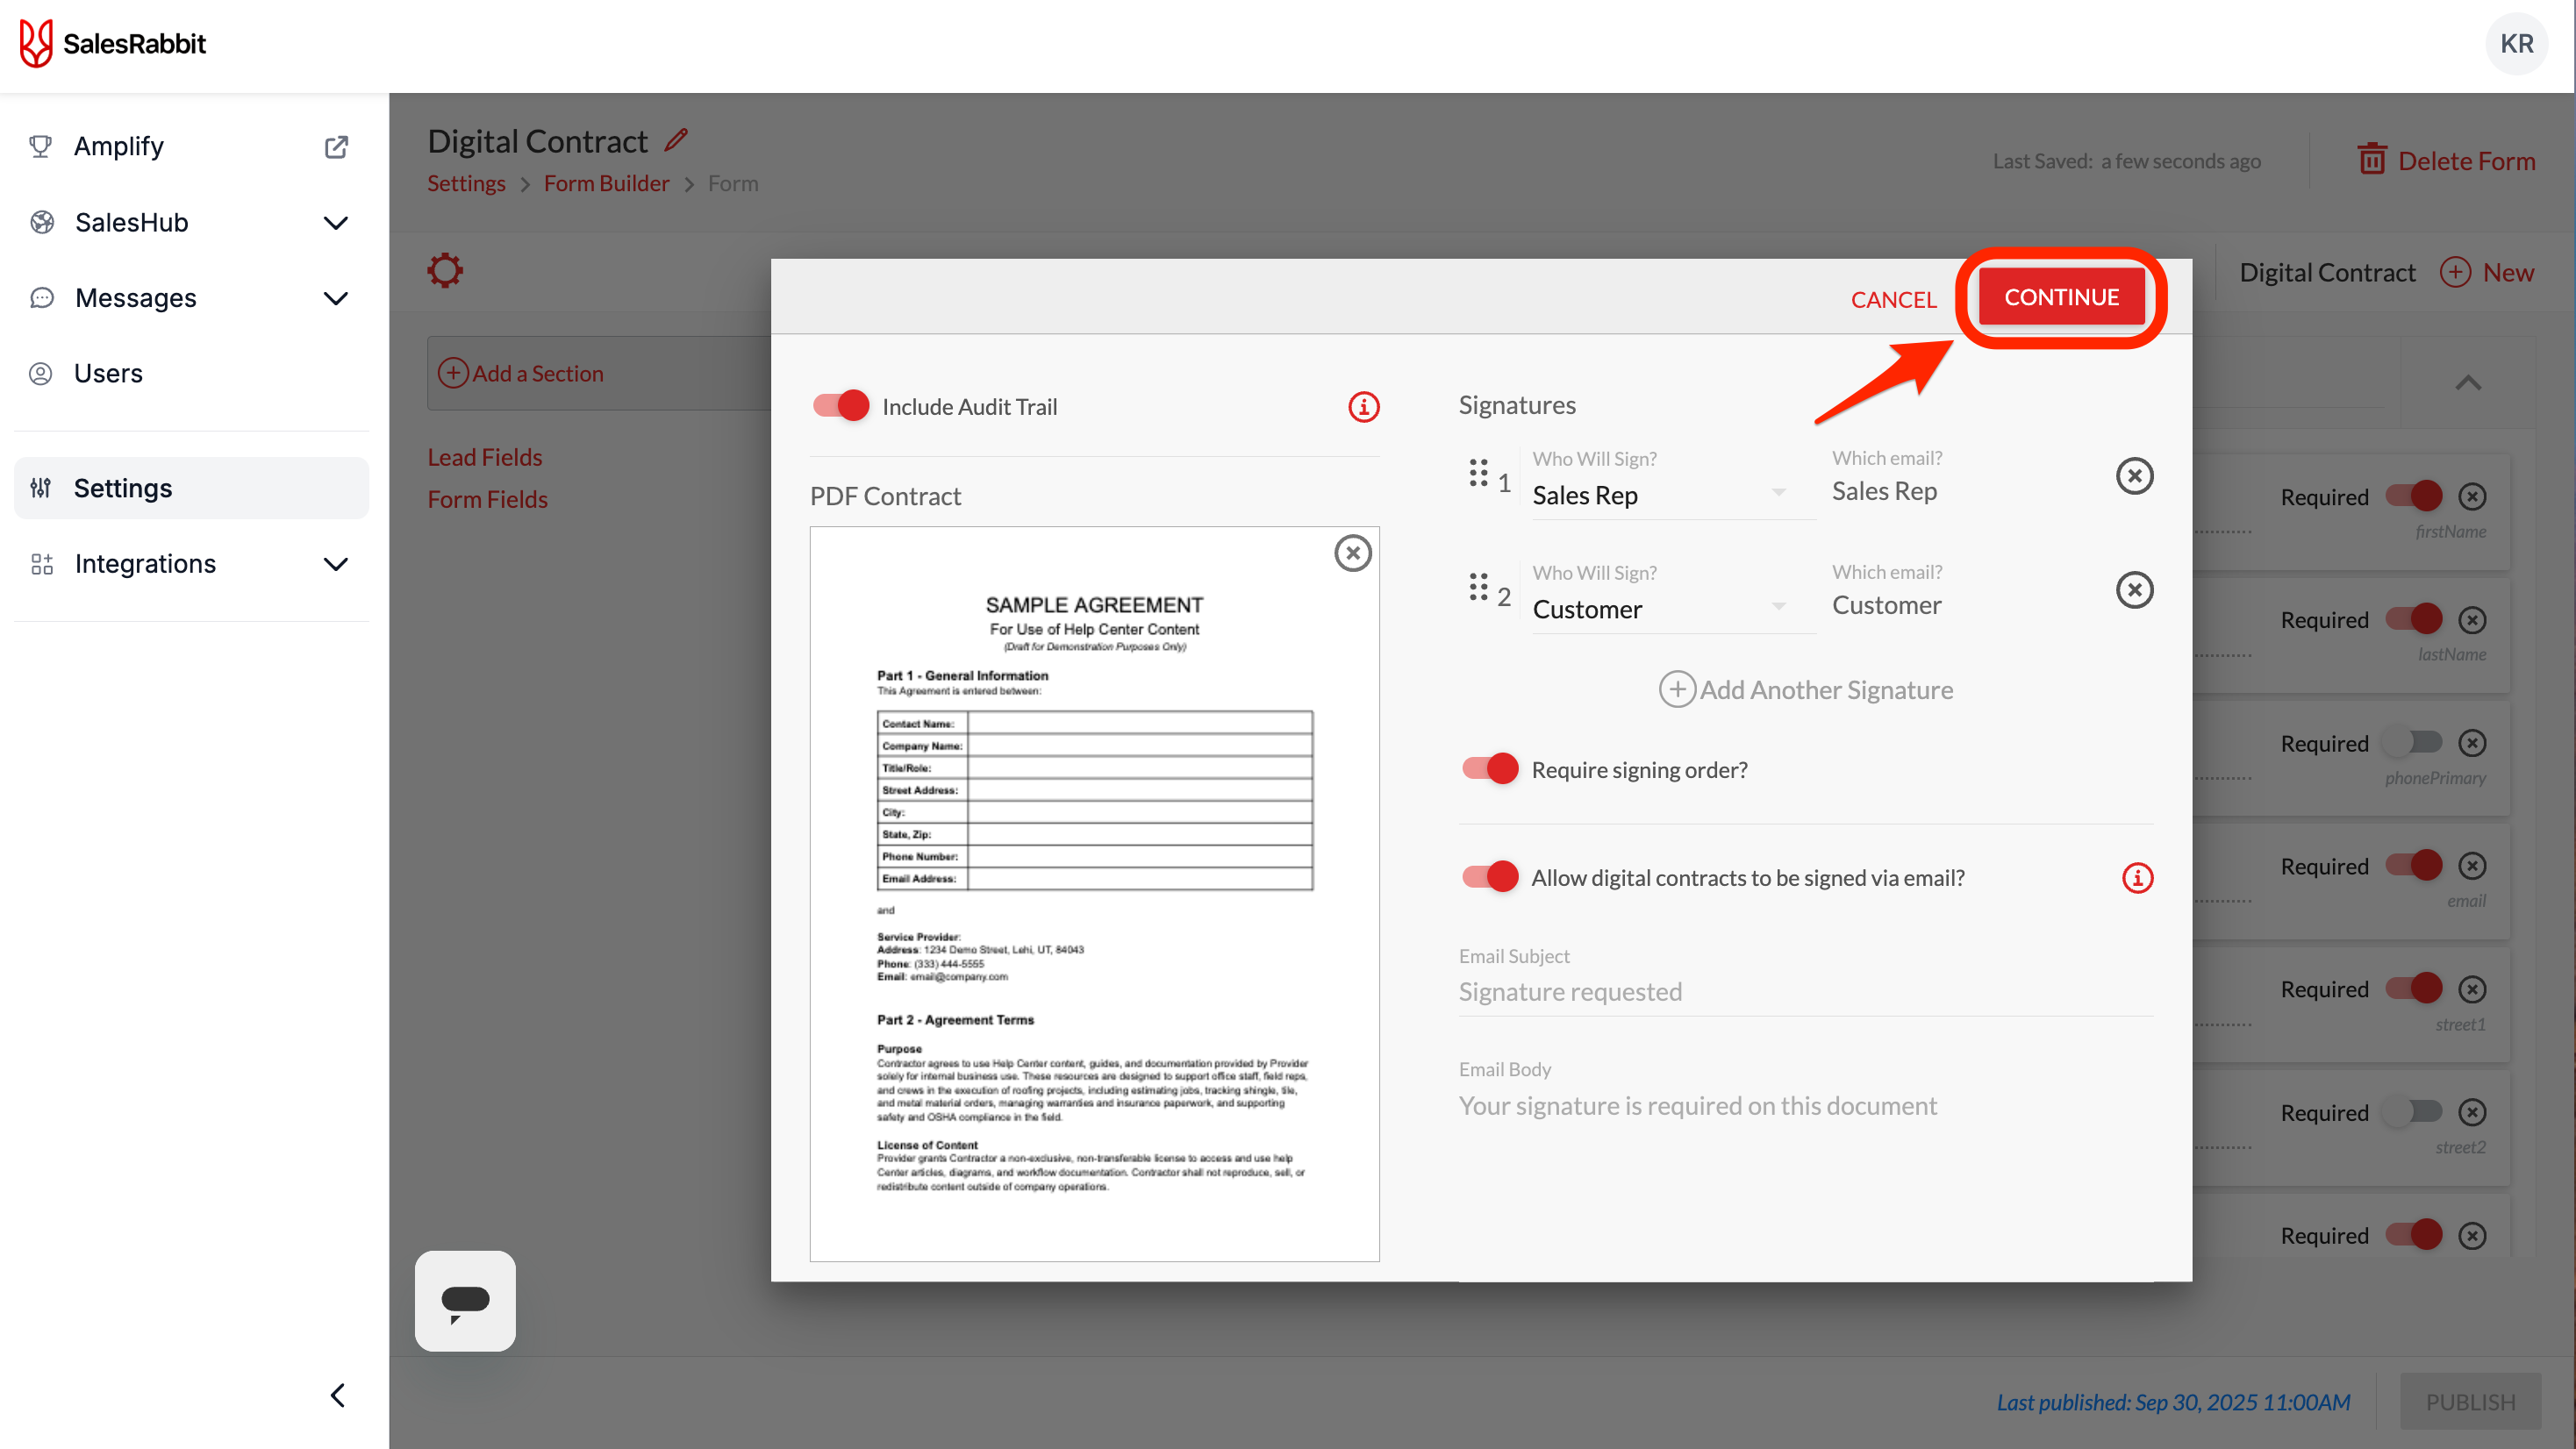
Task: Toggle Include Audit Trail switch
Action: [841, 406]
